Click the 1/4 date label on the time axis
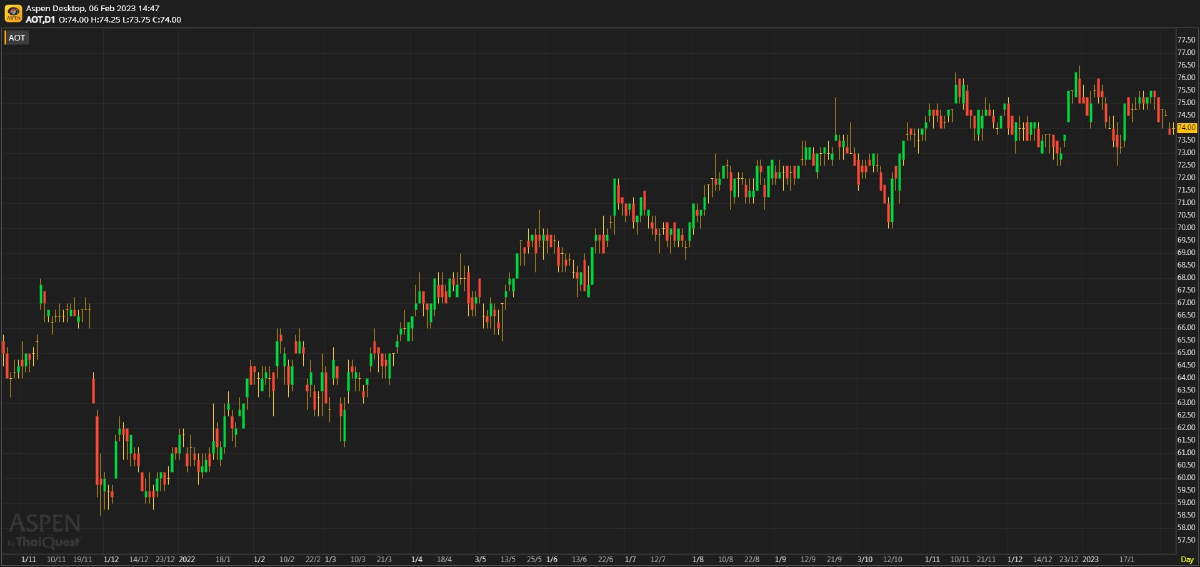This screenshot has height=567, width=1200. coord(417,559)
